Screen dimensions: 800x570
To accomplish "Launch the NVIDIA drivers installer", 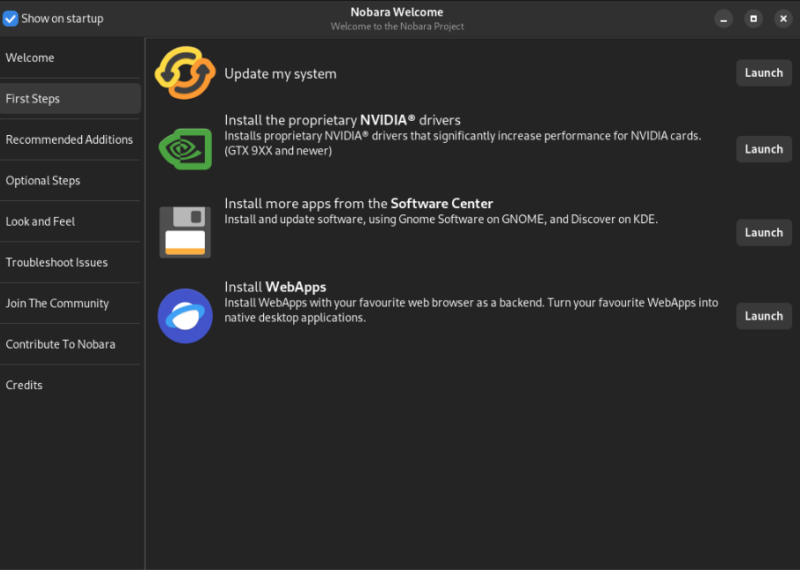I will pos(764,149).
